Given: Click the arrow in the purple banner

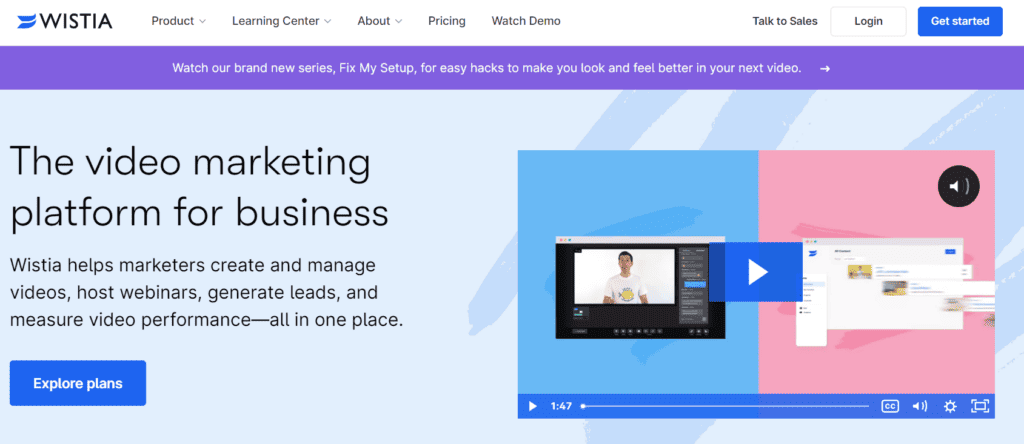Looking at the screenshot, I should (x=825, y=69).
